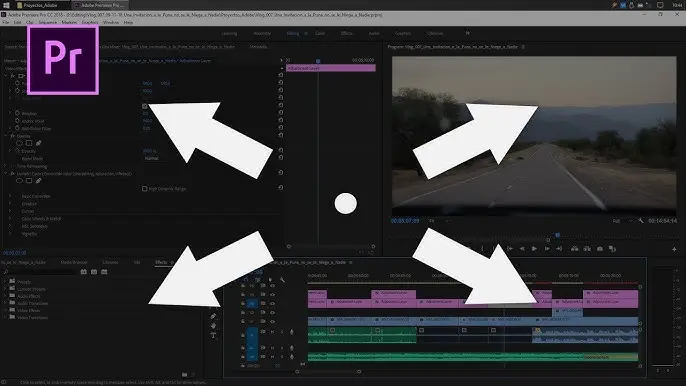Toggle Rotation animation stopwatch
Image resolution: width=686 pixels, height=386 pixels.
(18, 113)
